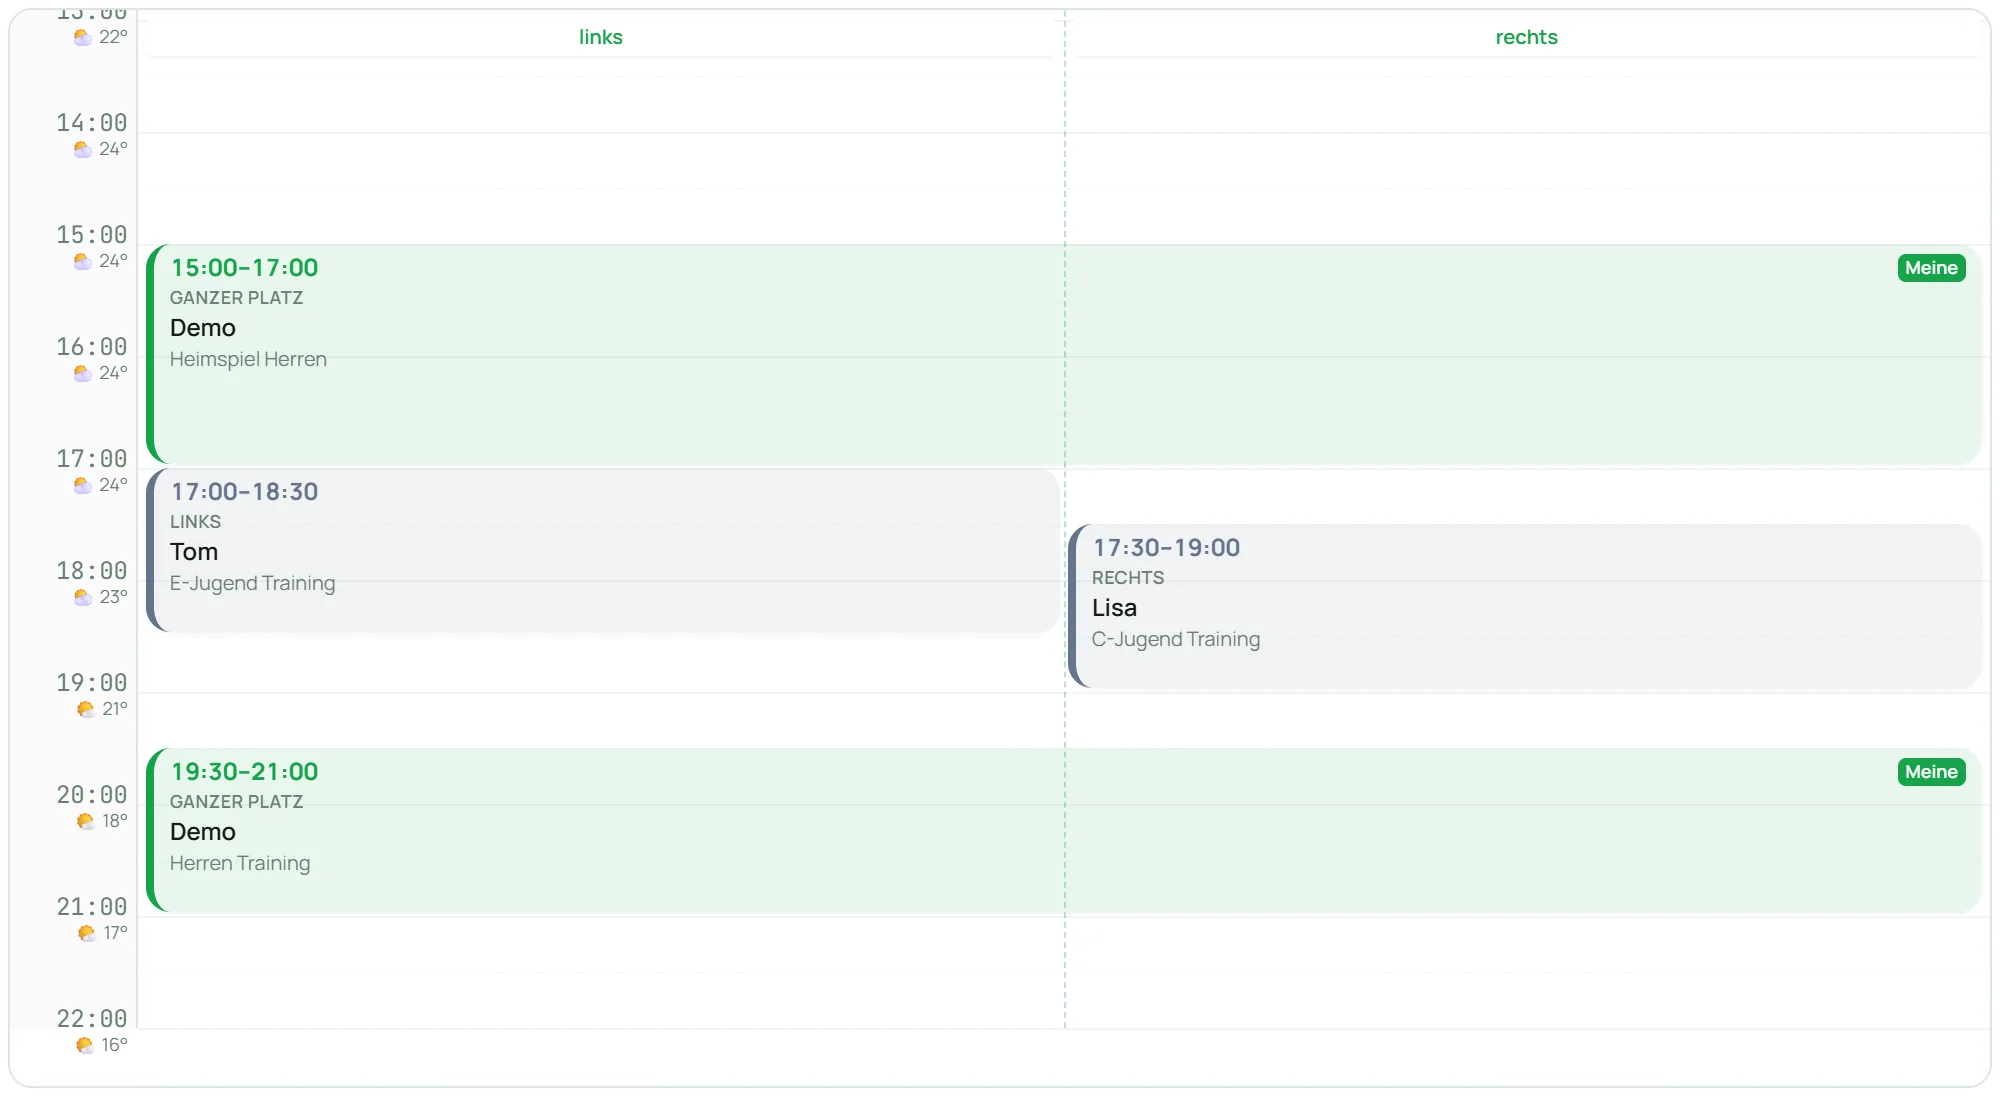Viewport: 2000px width, 1096px height.
Task: Click the GANZER PLATZ label in the 19:30 booking
Action: pyautogui.click(x=236, y=802)
